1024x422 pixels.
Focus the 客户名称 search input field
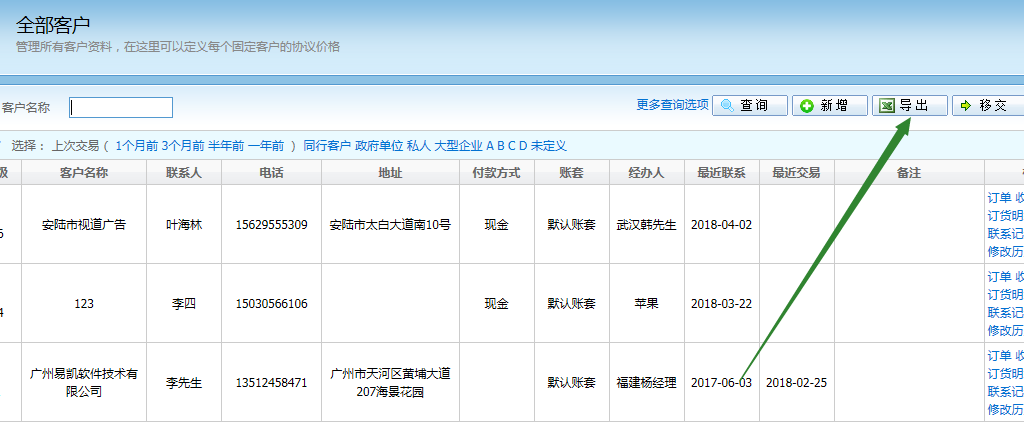tap(121, 107)
